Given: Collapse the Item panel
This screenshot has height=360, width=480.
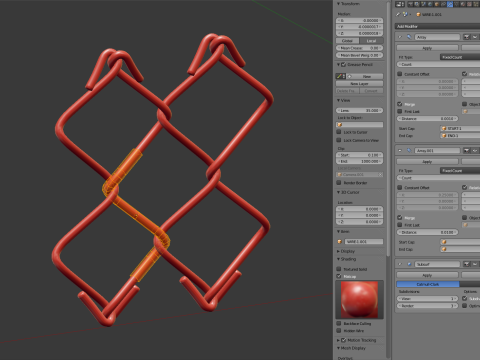Looking at the screenshot, I should 339,231.
